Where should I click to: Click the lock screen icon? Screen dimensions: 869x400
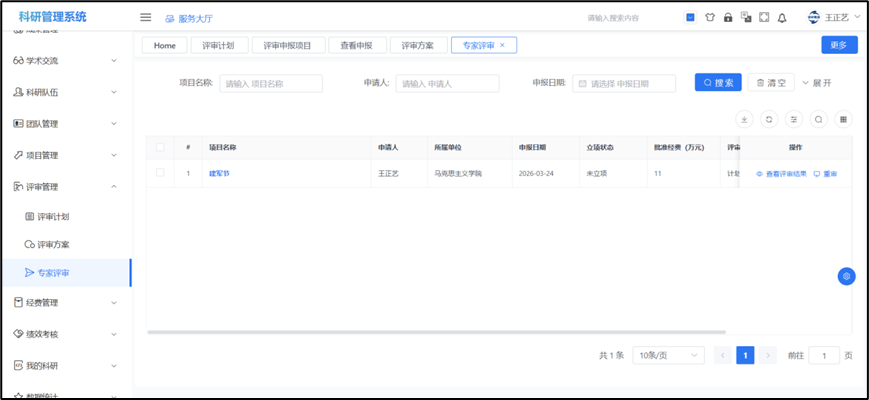tap(727, 17)
